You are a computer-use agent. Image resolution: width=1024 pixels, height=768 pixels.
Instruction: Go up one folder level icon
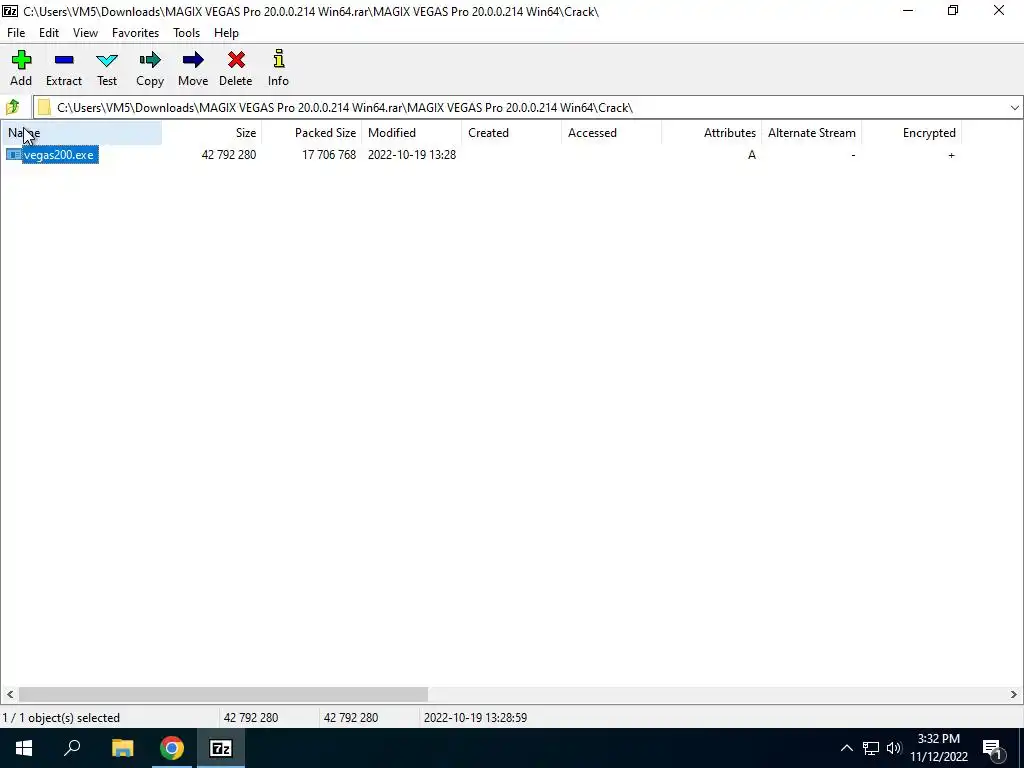point(12,107)
